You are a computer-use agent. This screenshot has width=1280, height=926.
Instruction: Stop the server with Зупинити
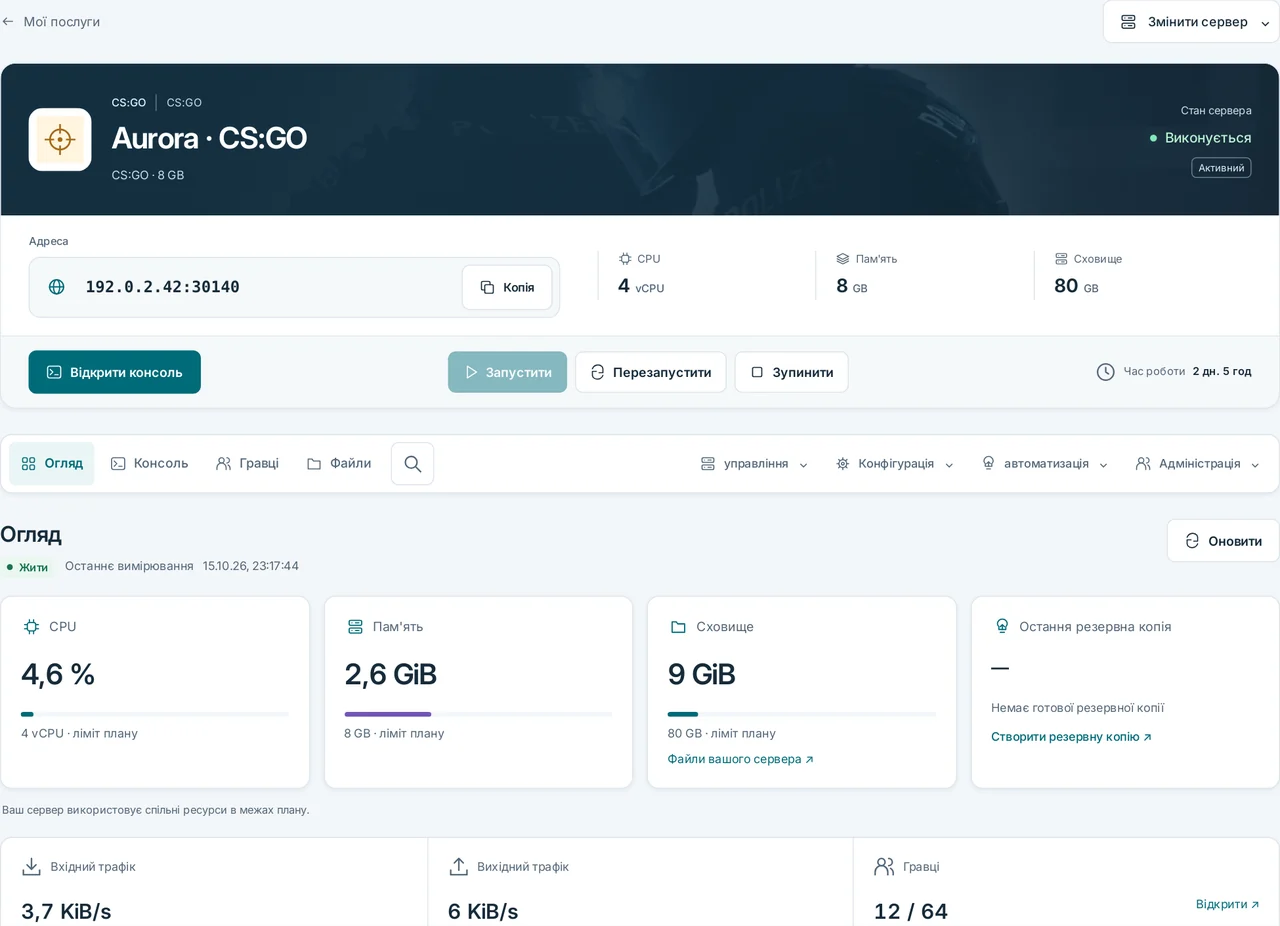pyautogui.click(x=791, y=372)
